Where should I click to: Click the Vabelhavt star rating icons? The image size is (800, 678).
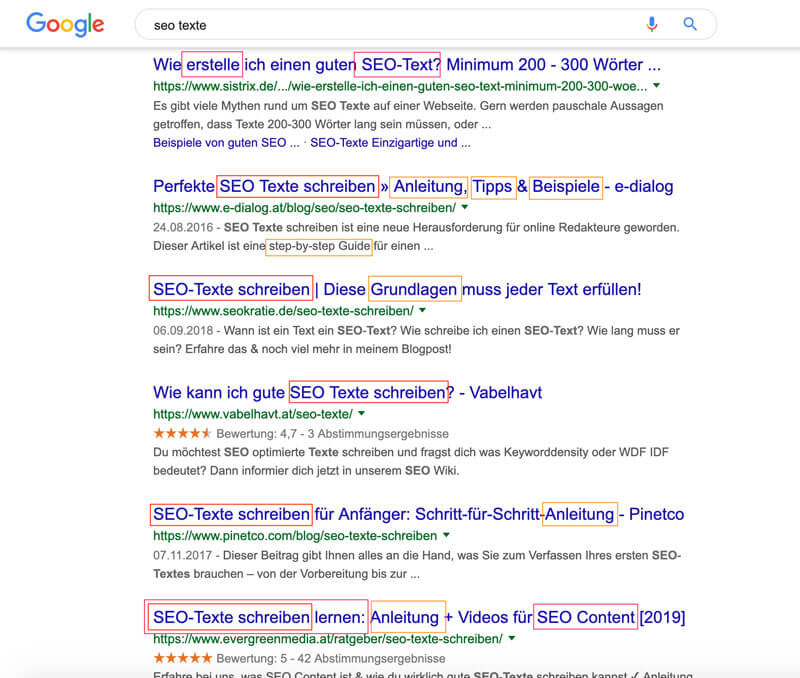[x=182, y=434]
